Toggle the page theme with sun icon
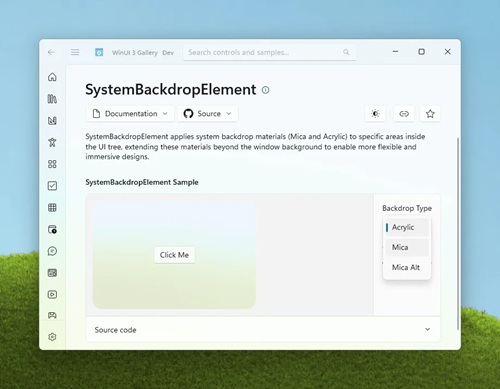 click(375, 114)
